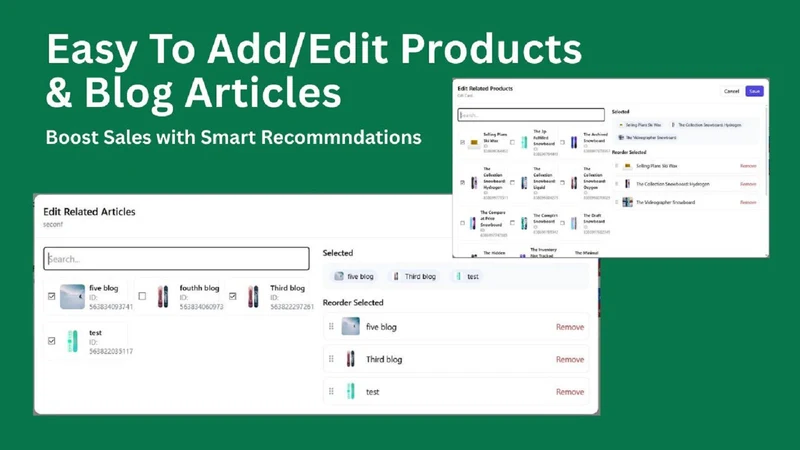Click the test article green snowboard thumbnail
Image resolution: width=800 pixels, height=450 pixels.
pos(72,341)
